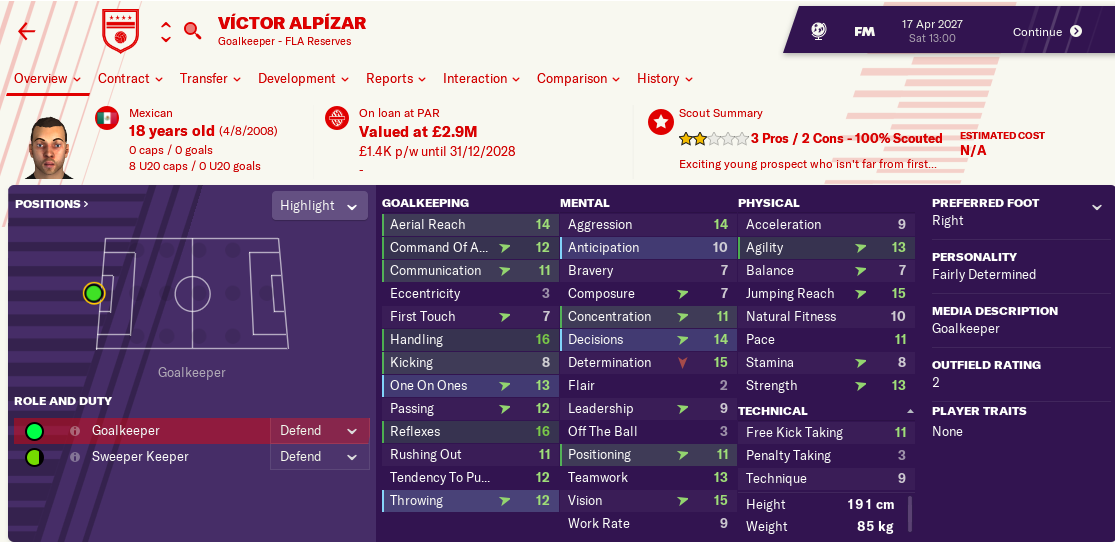Open player search magnifying glass
Image resolution: width=1115 pixels, height=542 pixels.
(193, 31)
